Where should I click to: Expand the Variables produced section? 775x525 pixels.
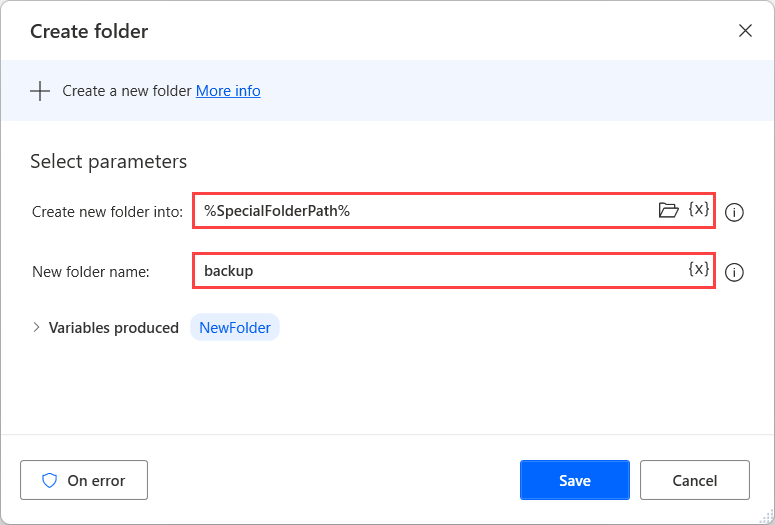click(x=36, y=327)
